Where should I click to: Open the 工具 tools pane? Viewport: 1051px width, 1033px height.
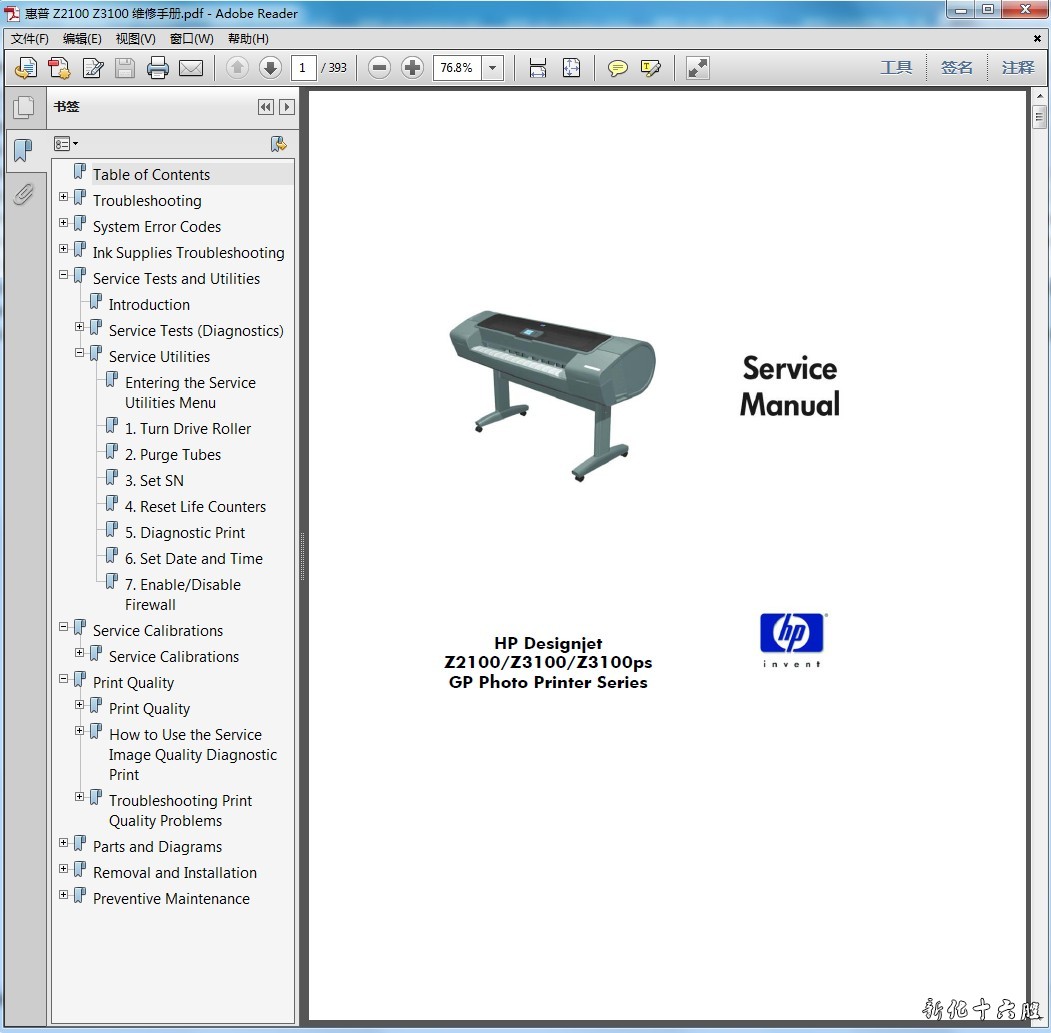[x=896, y=68]
